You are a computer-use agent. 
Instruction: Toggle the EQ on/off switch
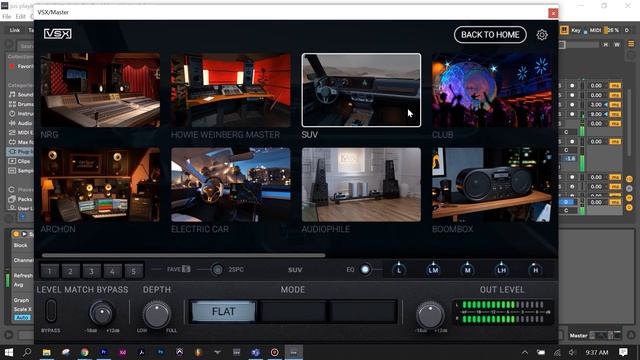point(365,269)
